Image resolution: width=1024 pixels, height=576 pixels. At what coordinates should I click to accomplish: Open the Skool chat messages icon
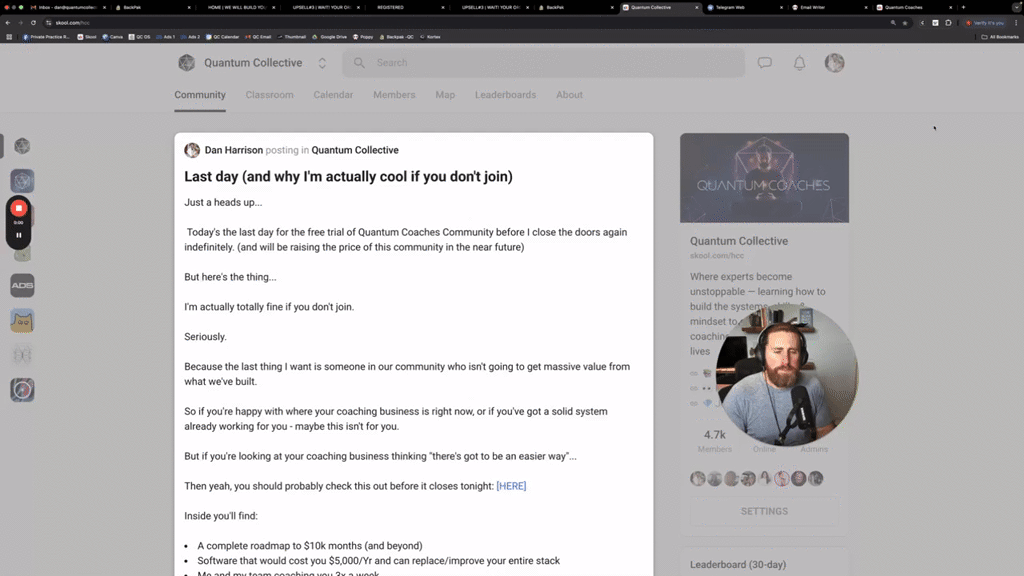click(x=764, y=63)
